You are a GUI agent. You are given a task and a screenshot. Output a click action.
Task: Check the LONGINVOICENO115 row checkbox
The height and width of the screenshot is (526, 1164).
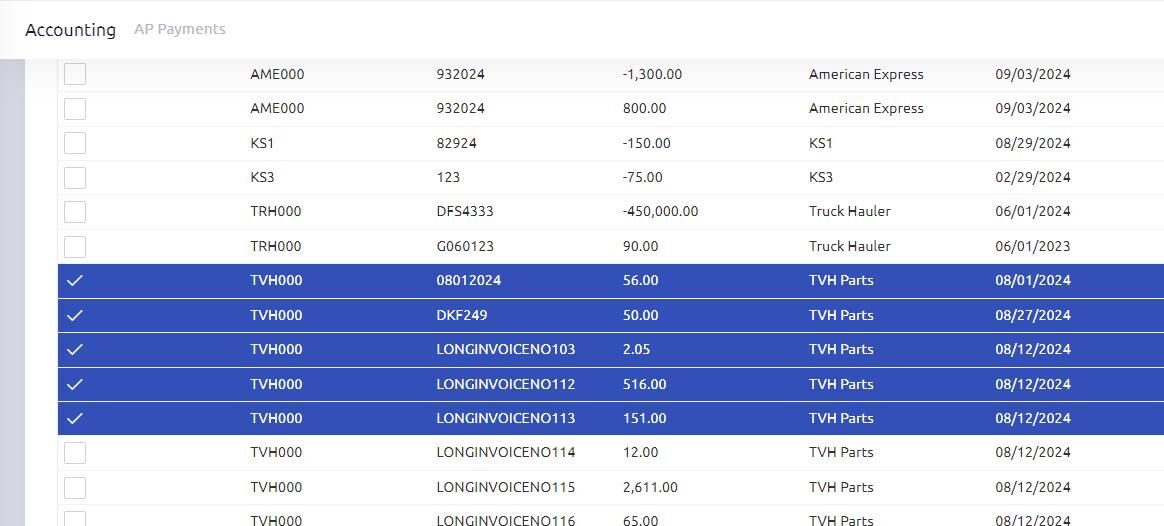click(x=75, y=487)
